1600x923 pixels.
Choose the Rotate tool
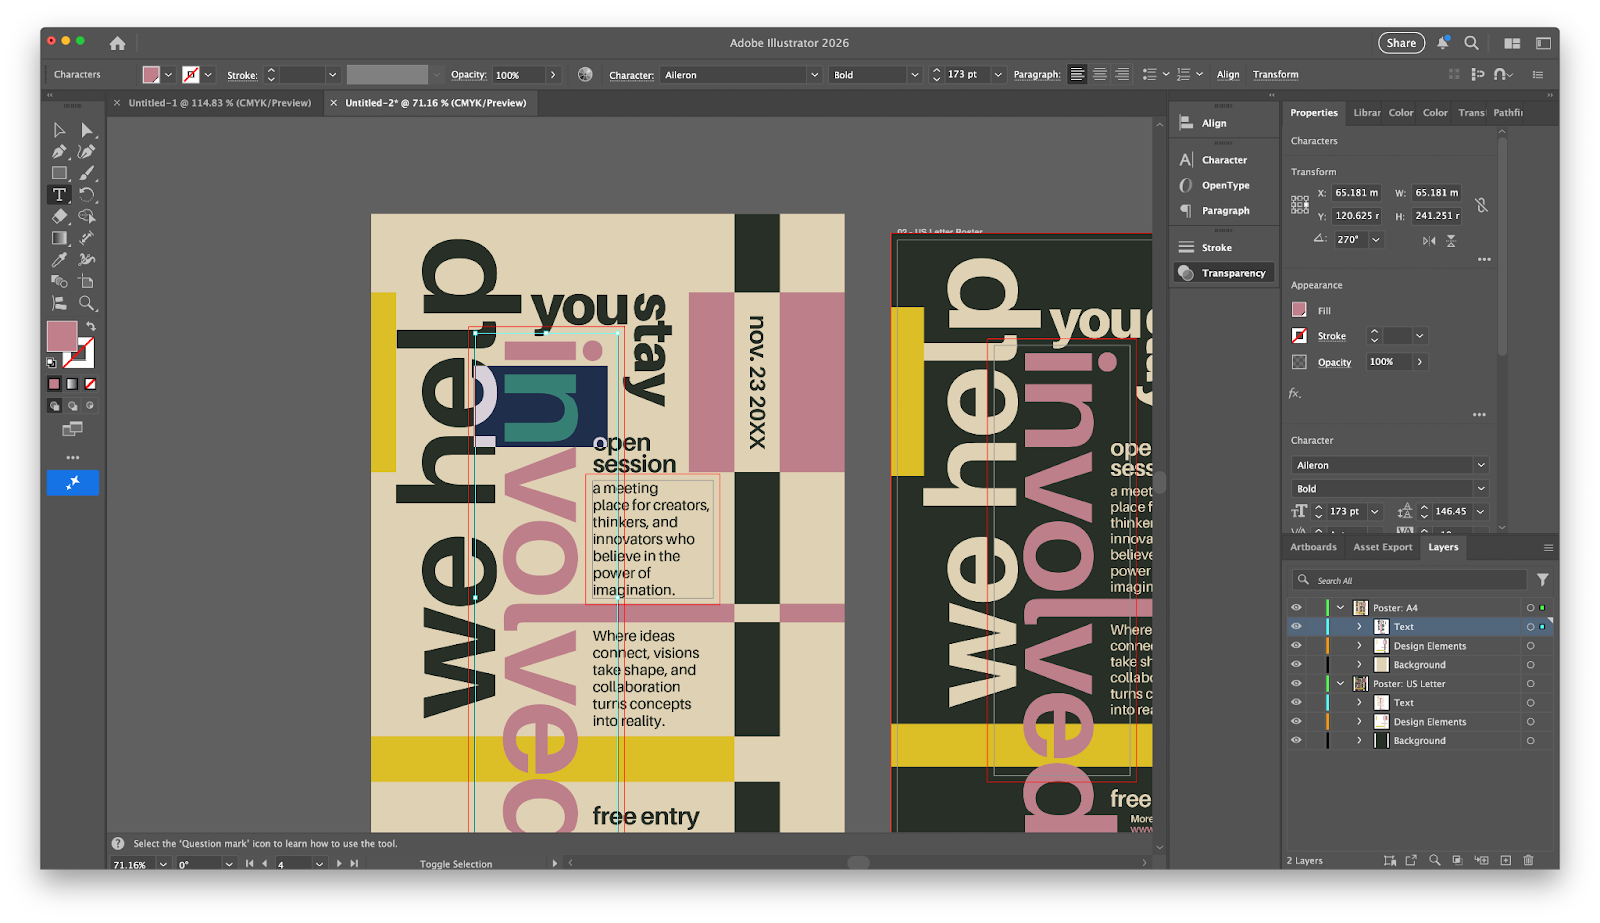tap(86, 194)
